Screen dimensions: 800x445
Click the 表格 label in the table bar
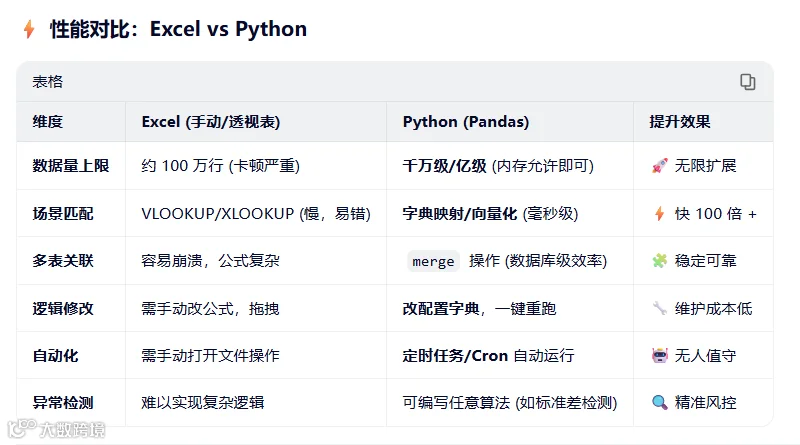click(47, 82)
